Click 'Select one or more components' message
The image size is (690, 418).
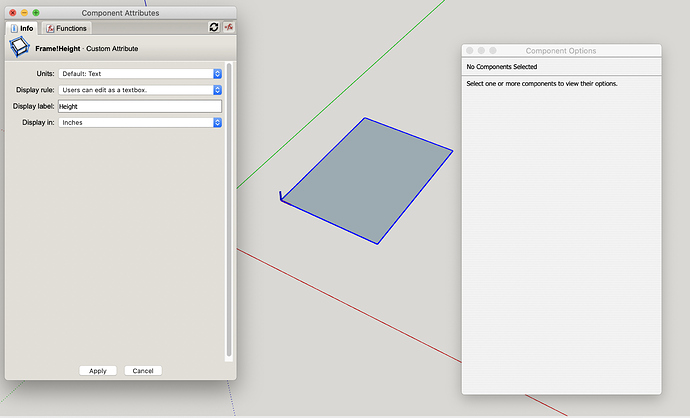[x=542, y=84]
